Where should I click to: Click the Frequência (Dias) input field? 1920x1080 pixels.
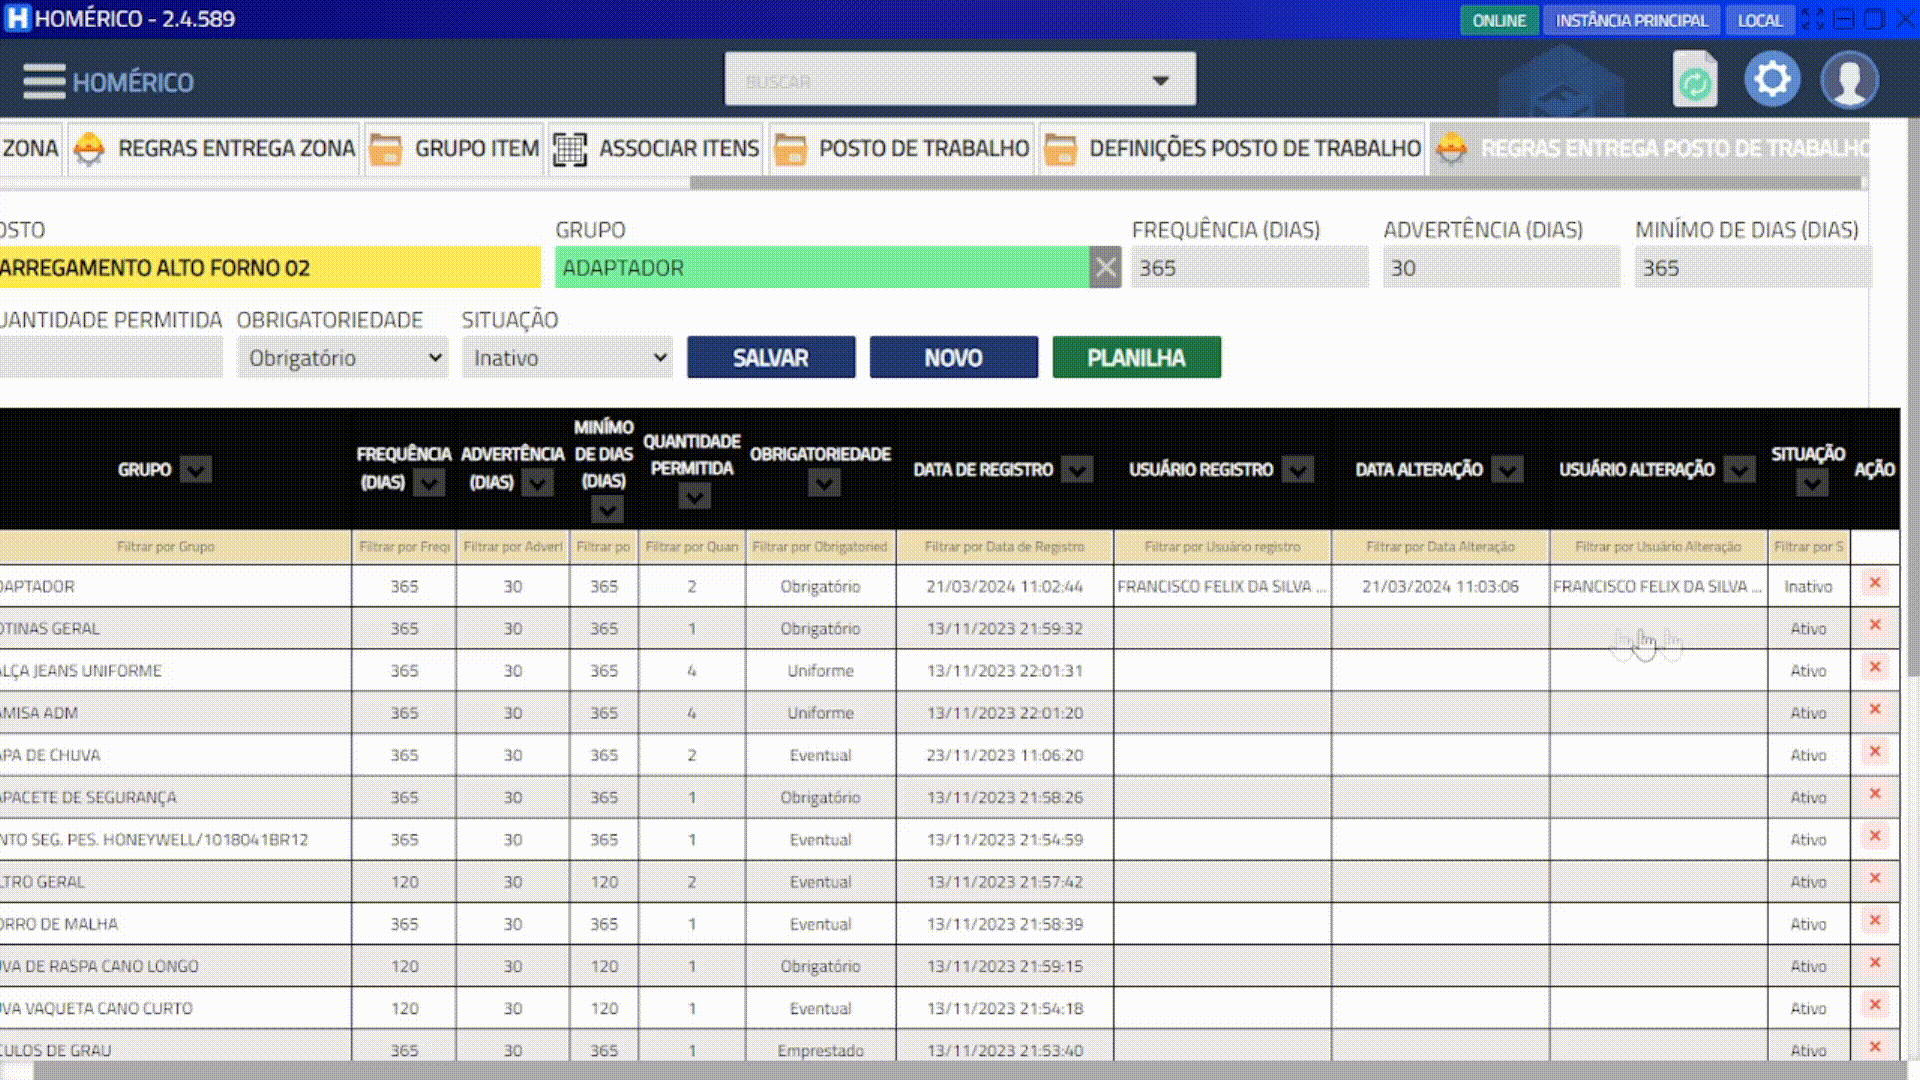pos(1249,268)
